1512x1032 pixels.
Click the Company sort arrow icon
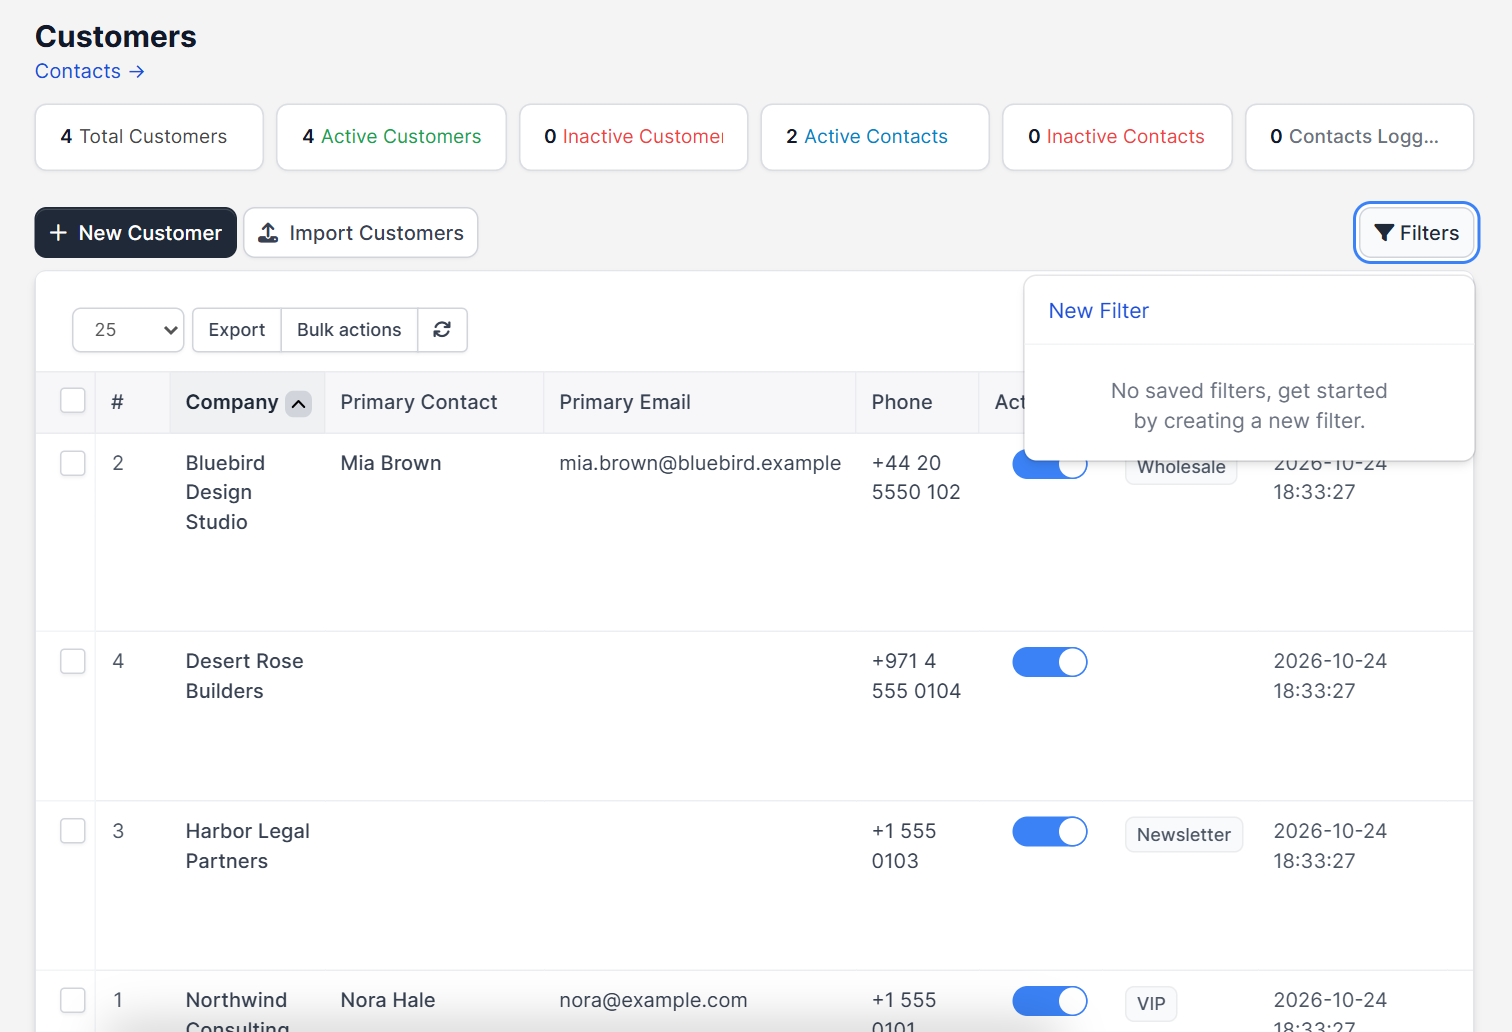[x=298, y=403]
